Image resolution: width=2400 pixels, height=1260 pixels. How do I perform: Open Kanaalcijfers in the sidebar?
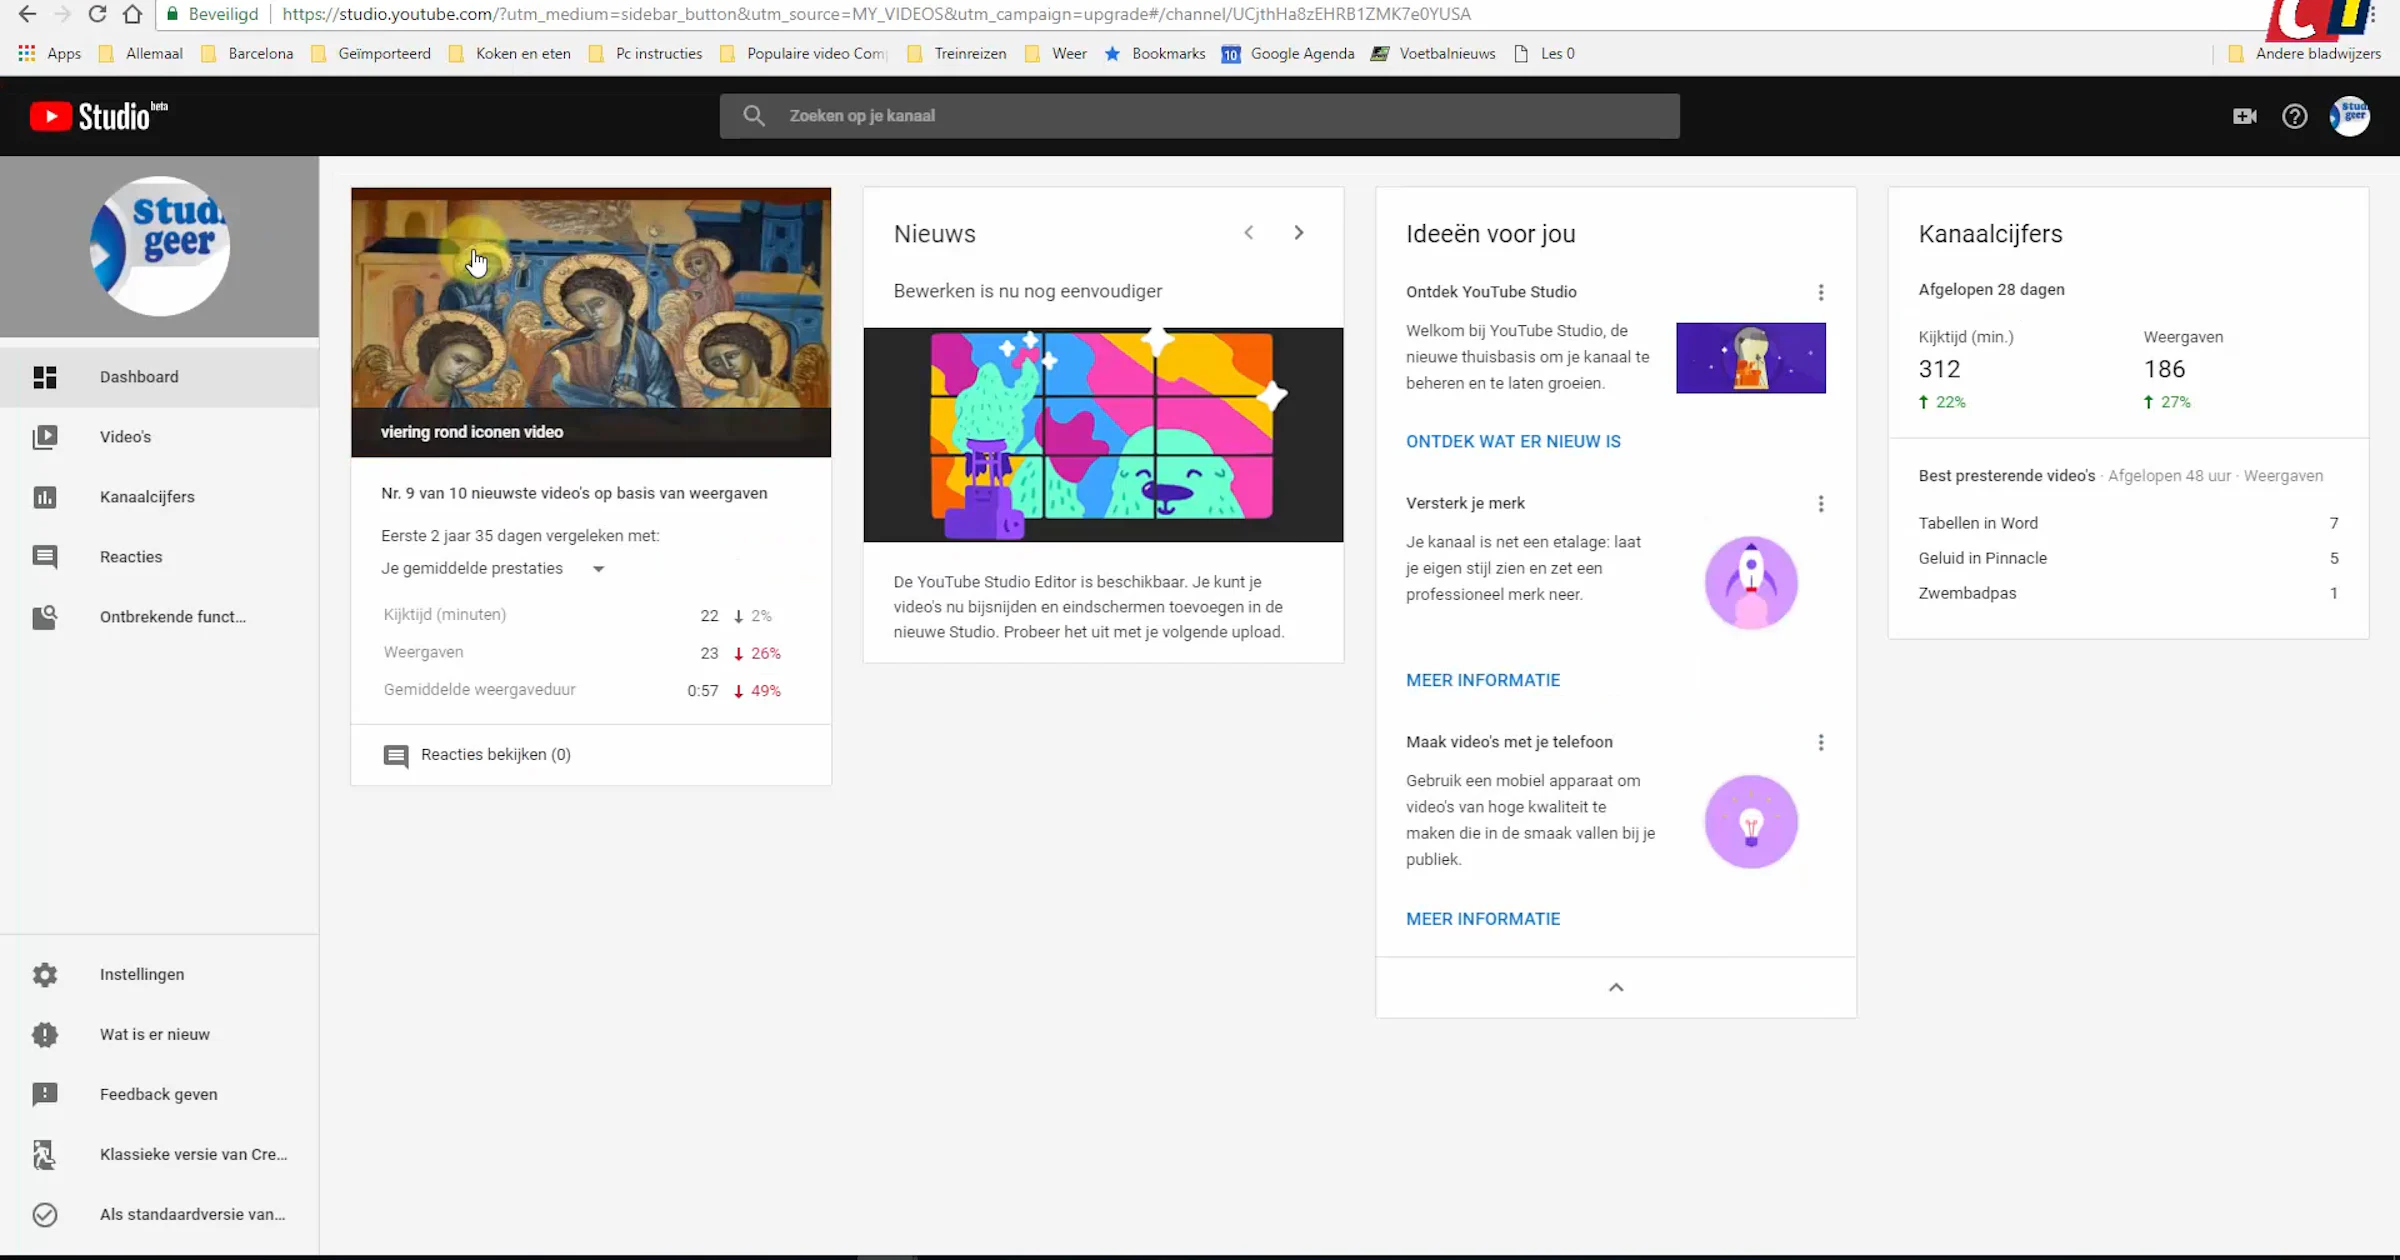coord(159,497)
